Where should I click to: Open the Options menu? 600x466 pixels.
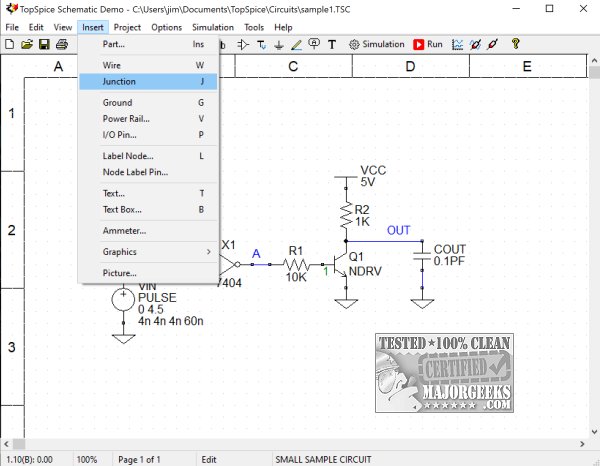point(166,28)
